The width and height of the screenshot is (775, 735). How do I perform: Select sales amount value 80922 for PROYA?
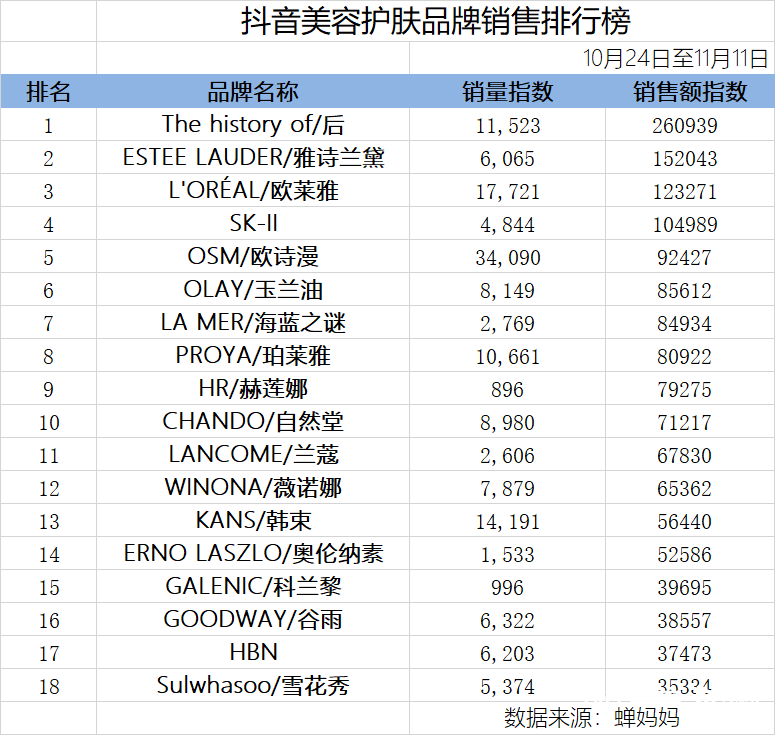pos(684,356)
